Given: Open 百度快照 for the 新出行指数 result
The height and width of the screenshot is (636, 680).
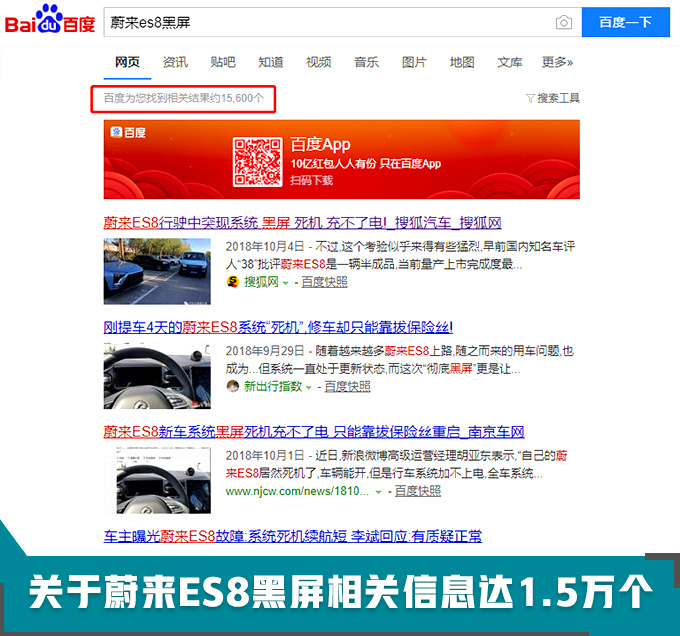Looking at the screenshot, I should (347, 386).
